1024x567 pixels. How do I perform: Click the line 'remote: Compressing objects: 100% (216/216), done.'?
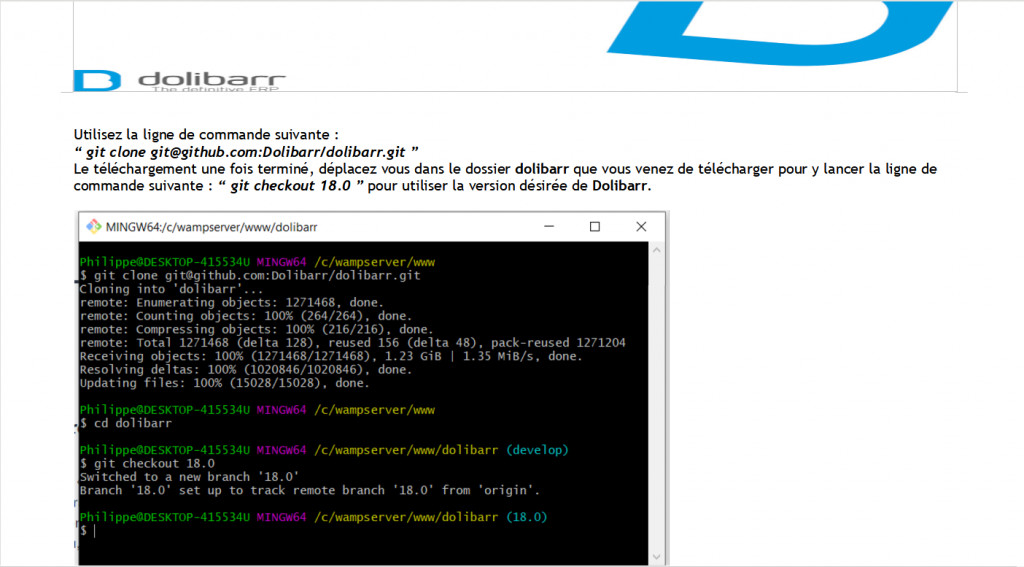tap(256, 329)
